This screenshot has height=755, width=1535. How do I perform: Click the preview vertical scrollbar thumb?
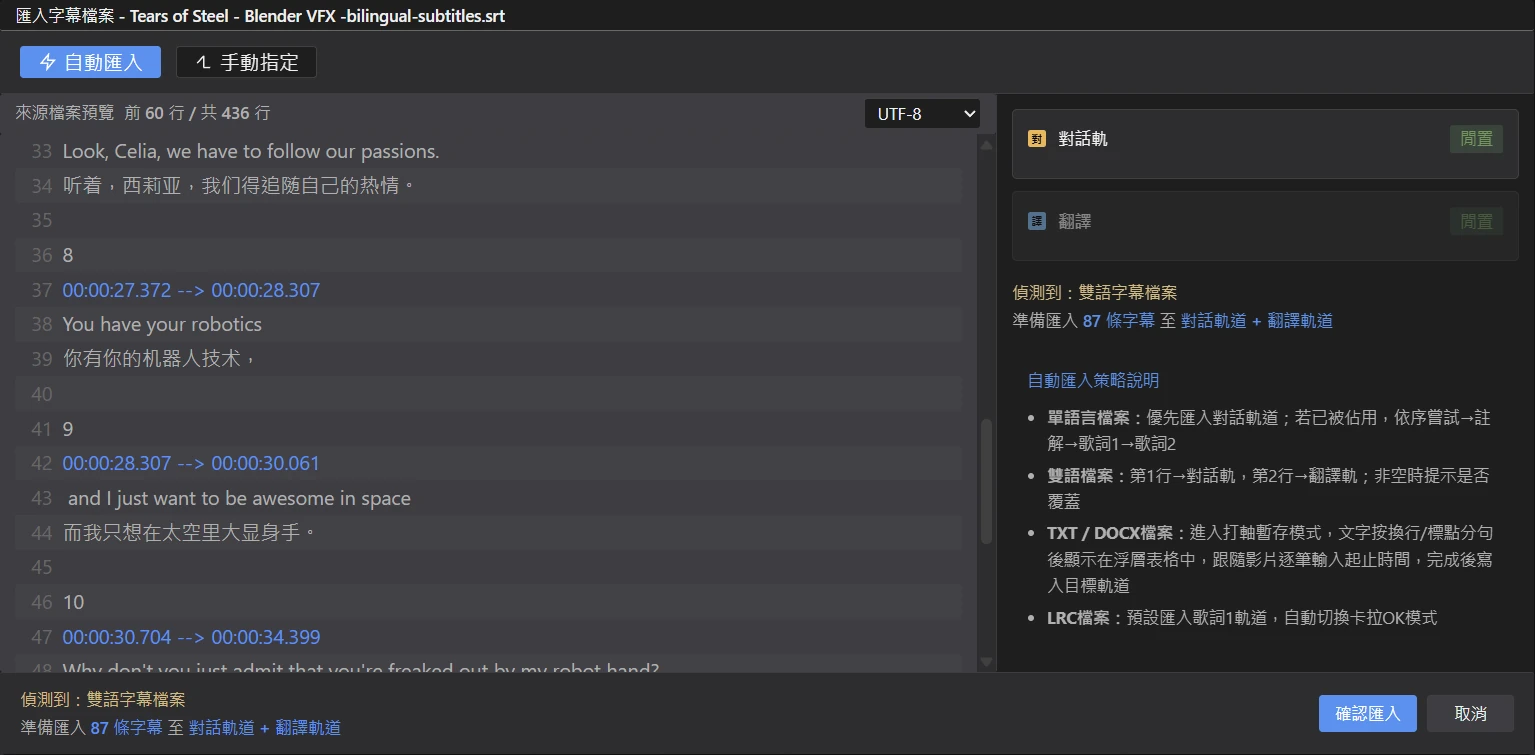pos(987,482)
